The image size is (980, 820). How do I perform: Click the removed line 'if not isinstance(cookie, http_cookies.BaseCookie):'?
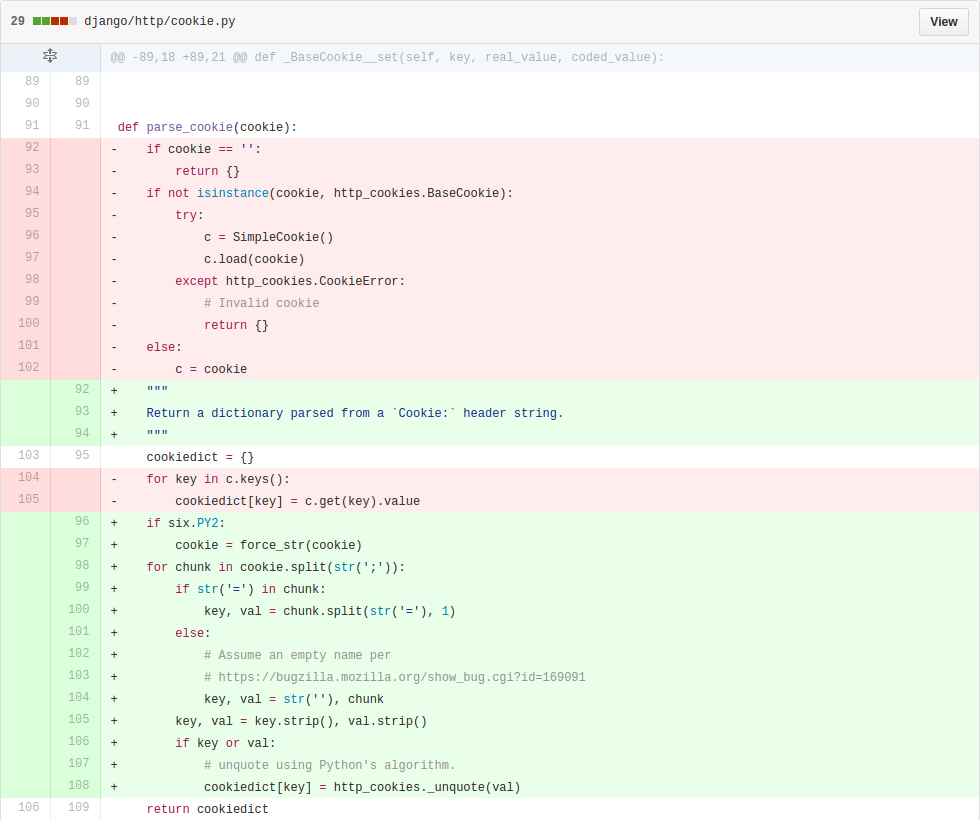pos(329,193)
